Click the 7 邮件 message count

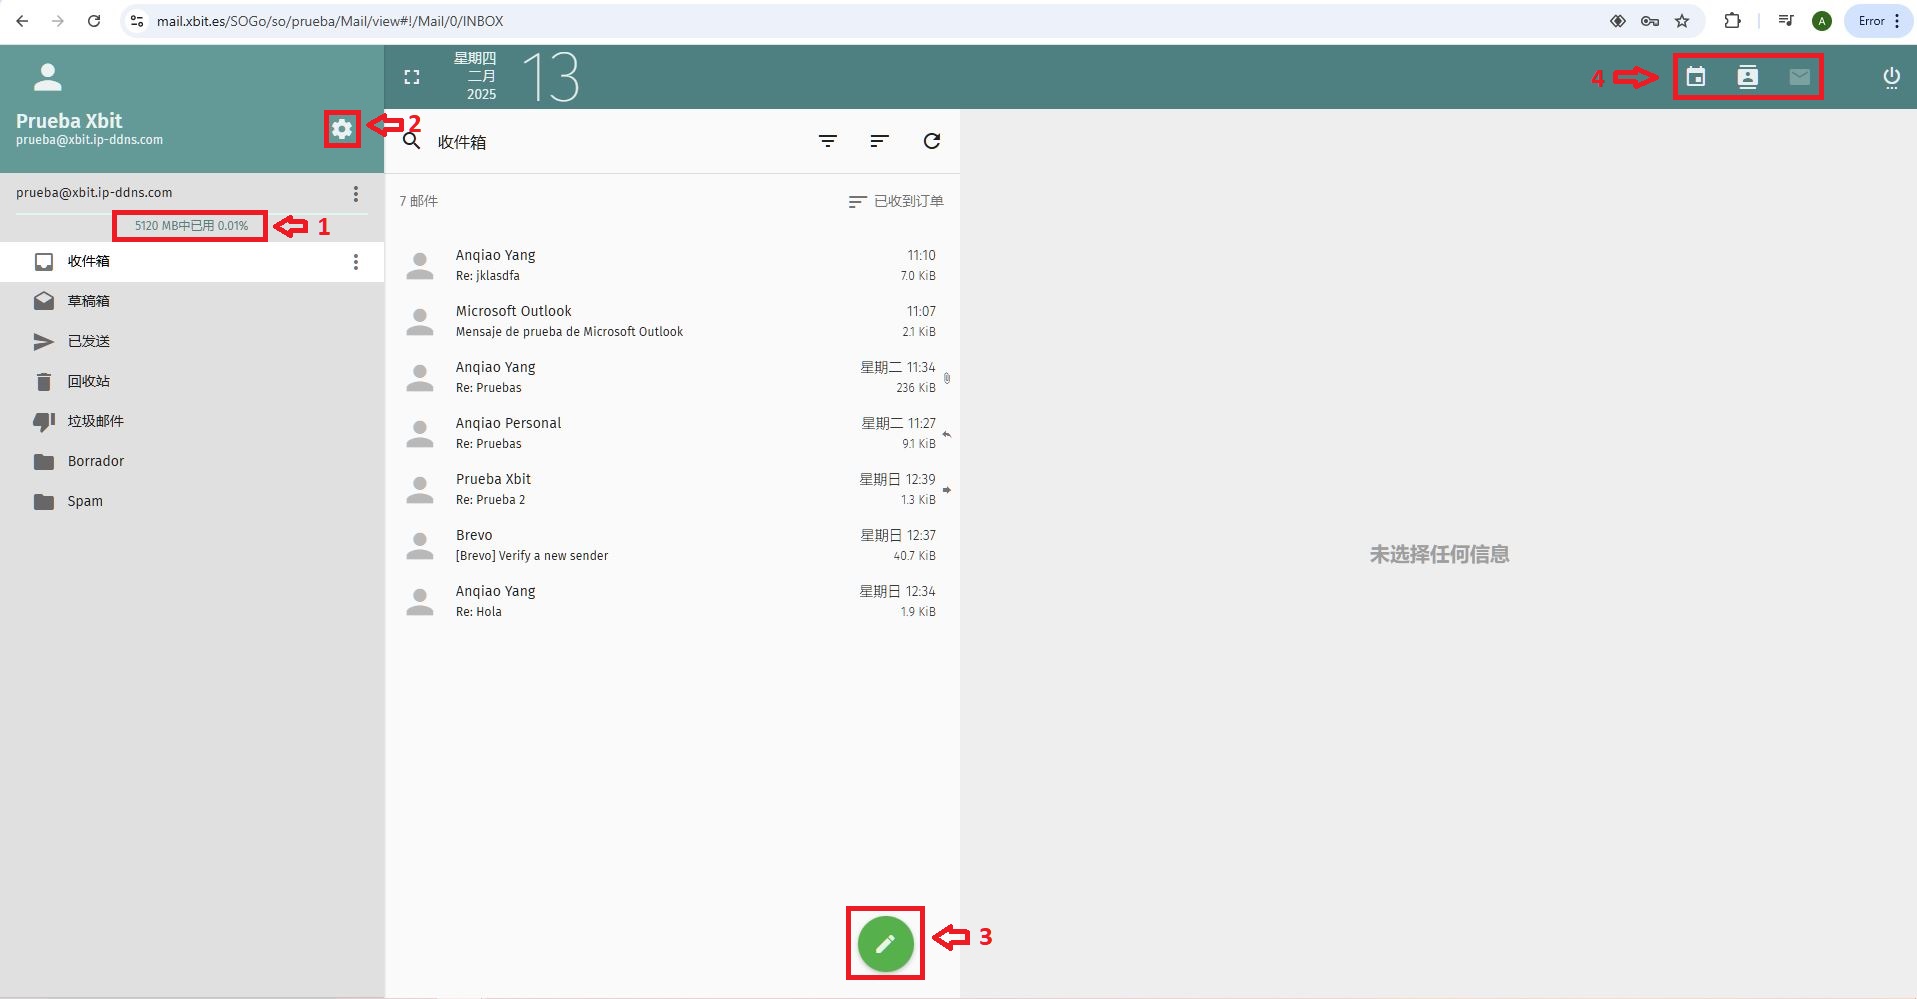click(419, 201)
